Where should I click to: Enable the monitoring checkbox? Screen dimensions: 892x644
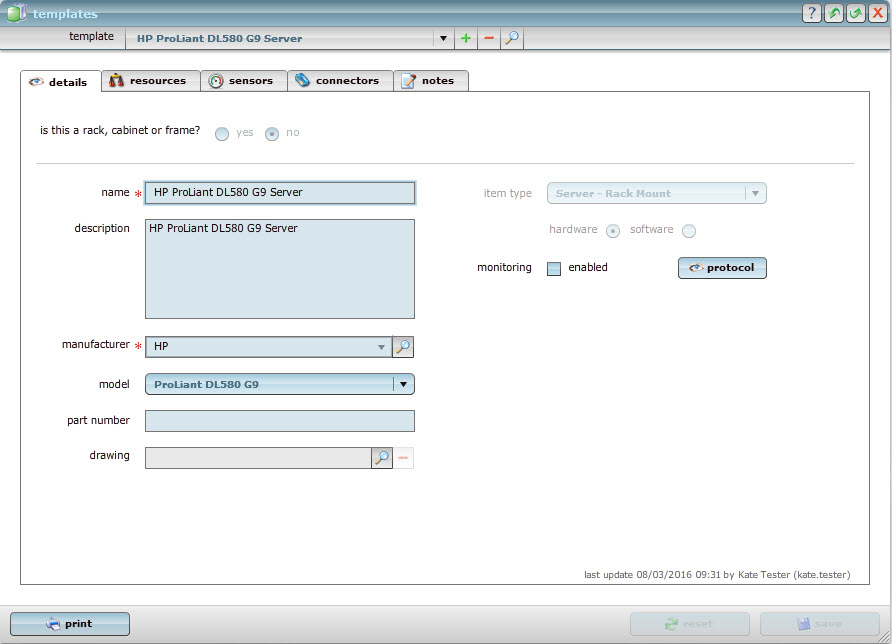[x=554, y=268]
